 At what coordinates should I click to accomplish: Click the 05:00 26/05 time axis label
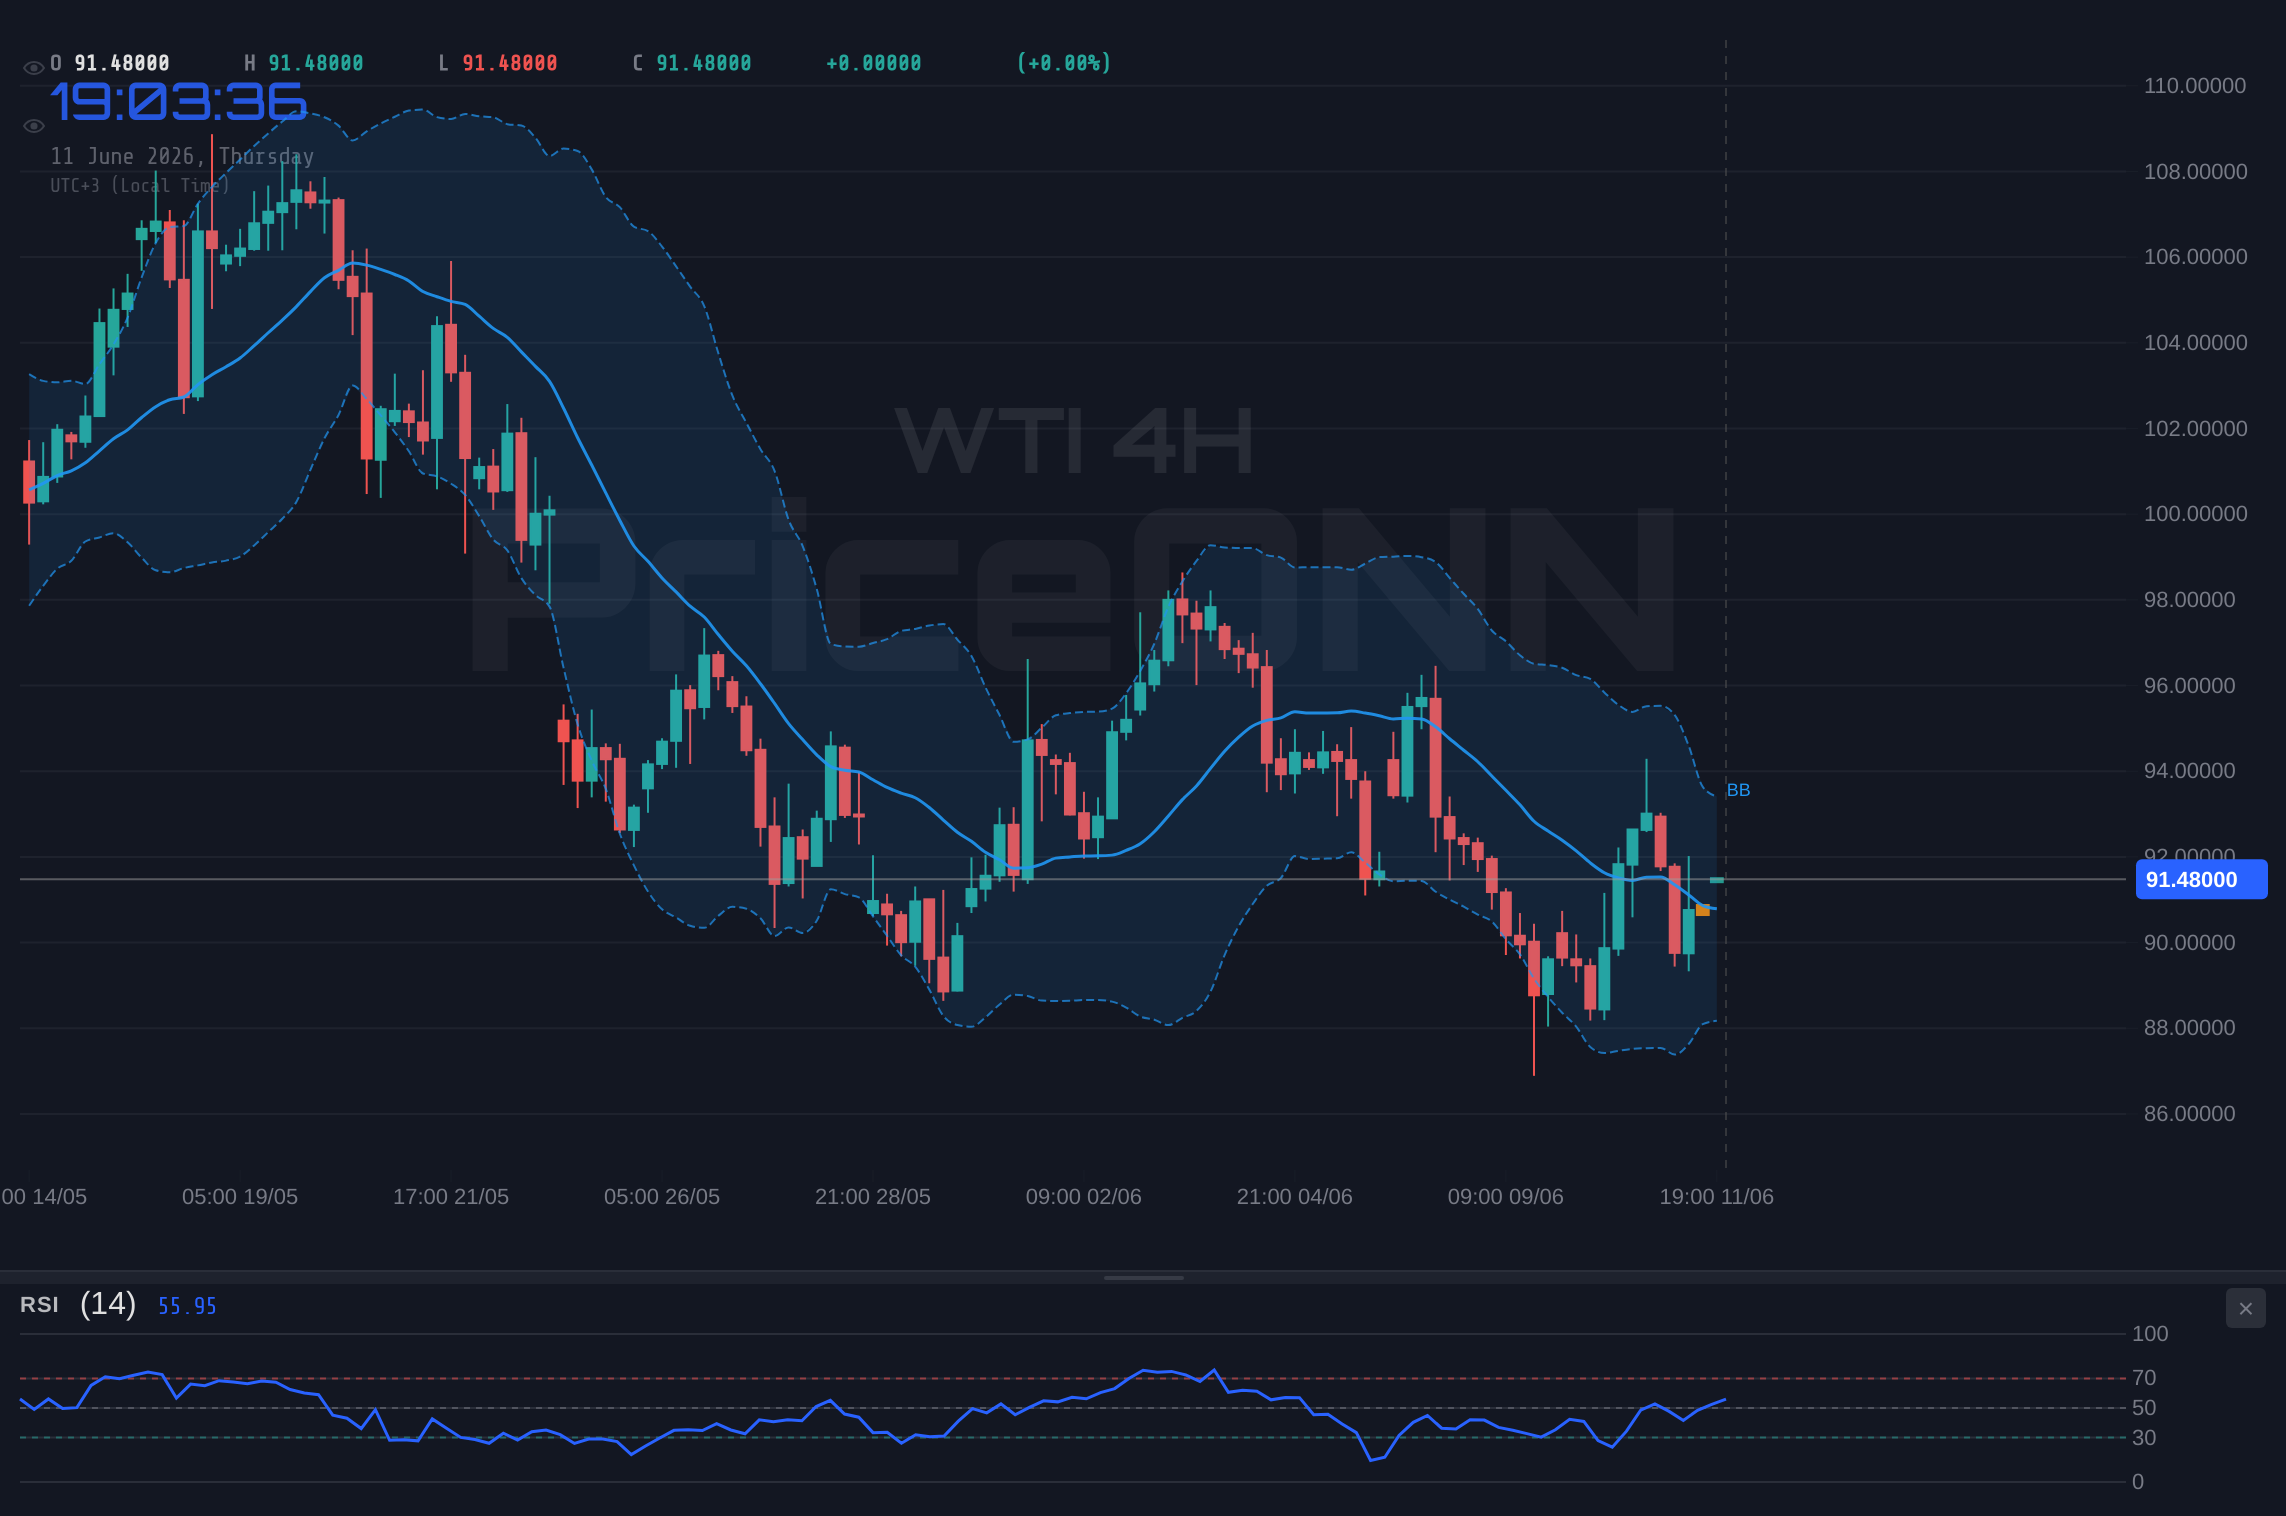662,1197
